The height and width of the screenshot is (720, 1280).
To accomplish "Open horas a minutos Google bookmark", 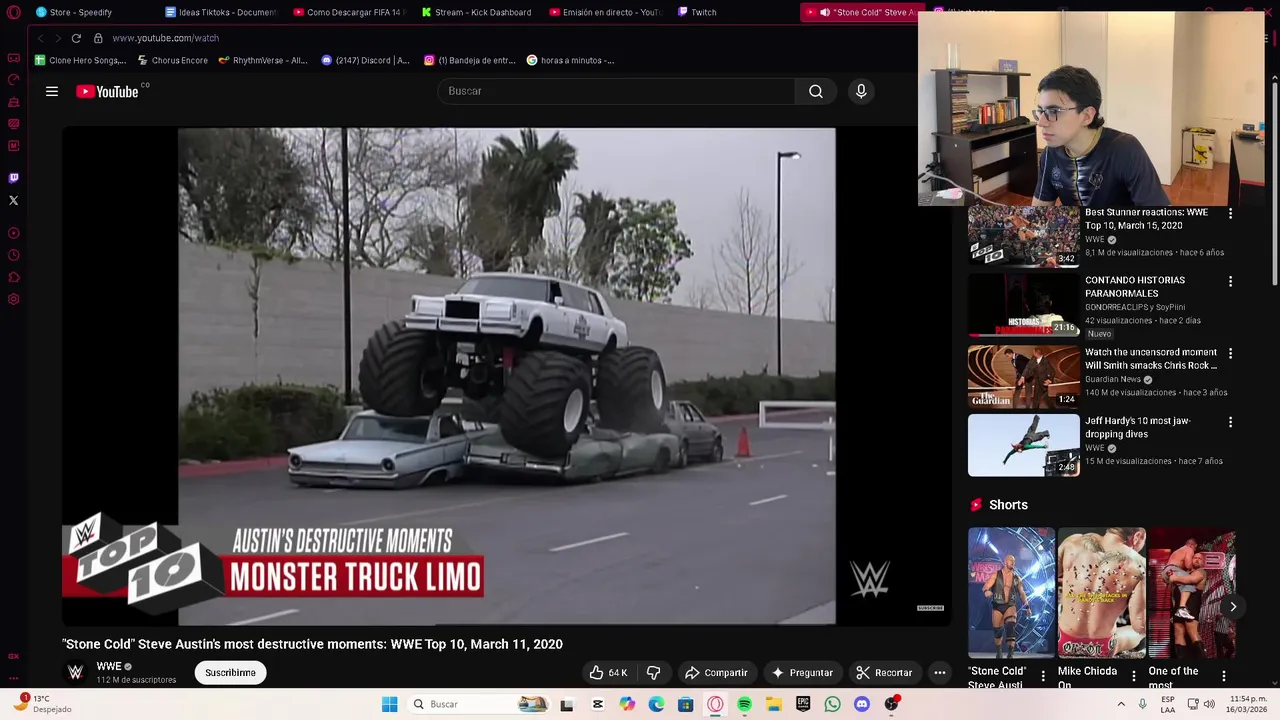I will click(x=571, y=60).
